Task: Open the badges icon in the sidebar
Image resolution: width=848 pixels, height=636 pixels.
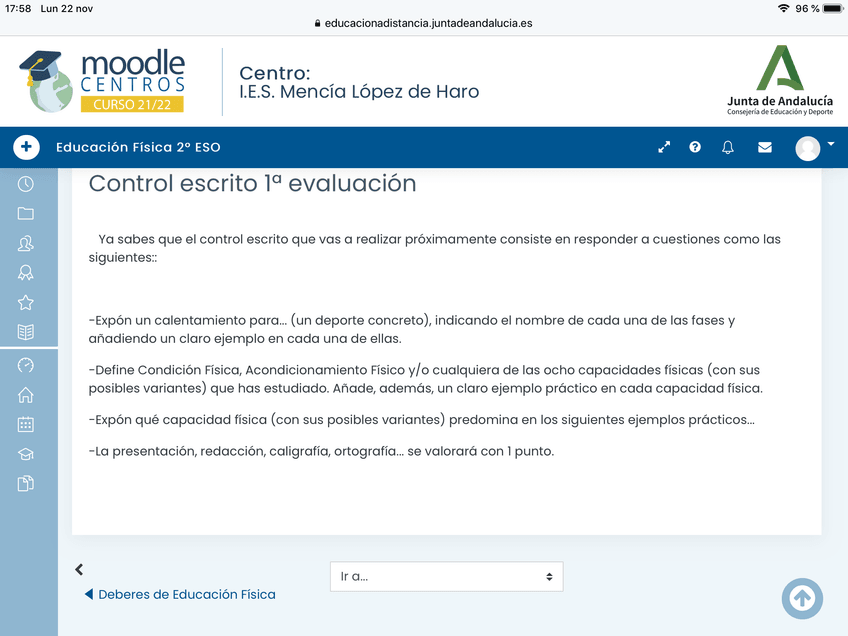Action: pos(27,272)
